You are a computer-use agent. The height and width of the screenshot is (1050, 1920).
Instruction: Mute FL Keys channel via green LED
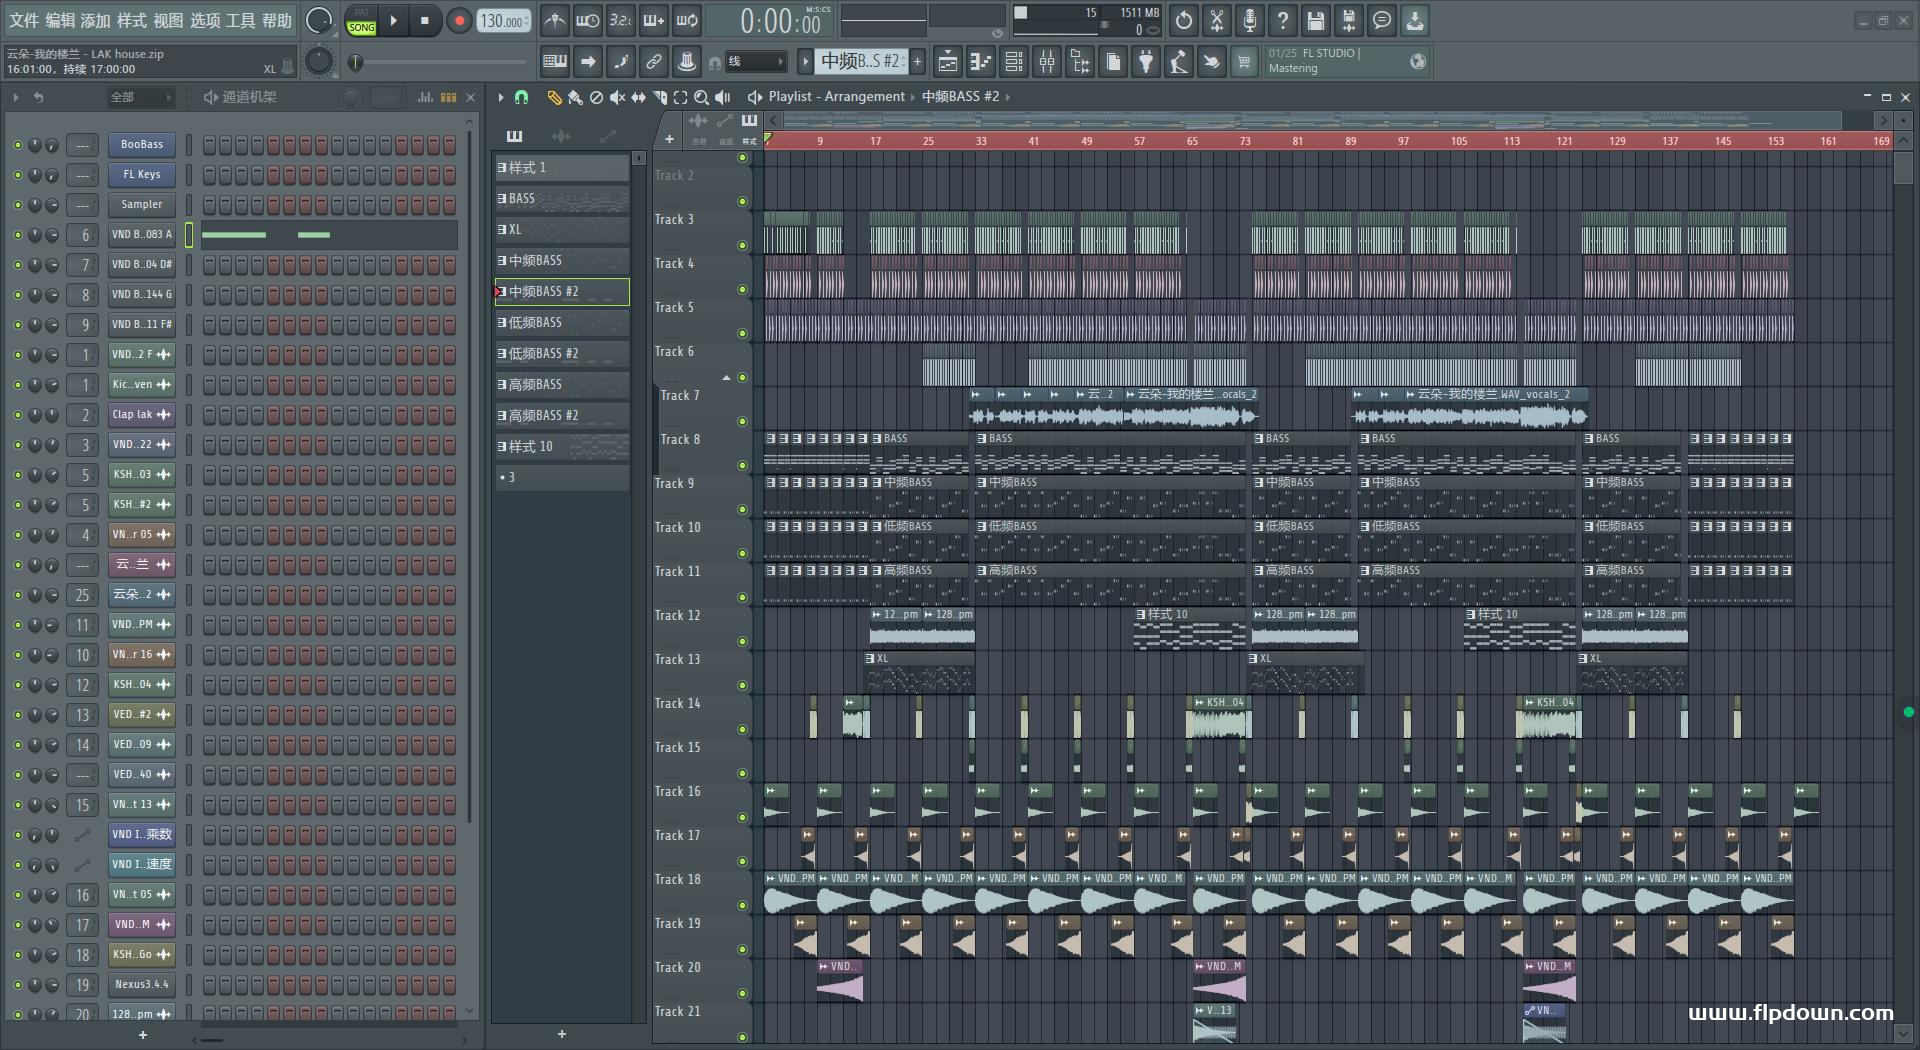coord(17,175)
